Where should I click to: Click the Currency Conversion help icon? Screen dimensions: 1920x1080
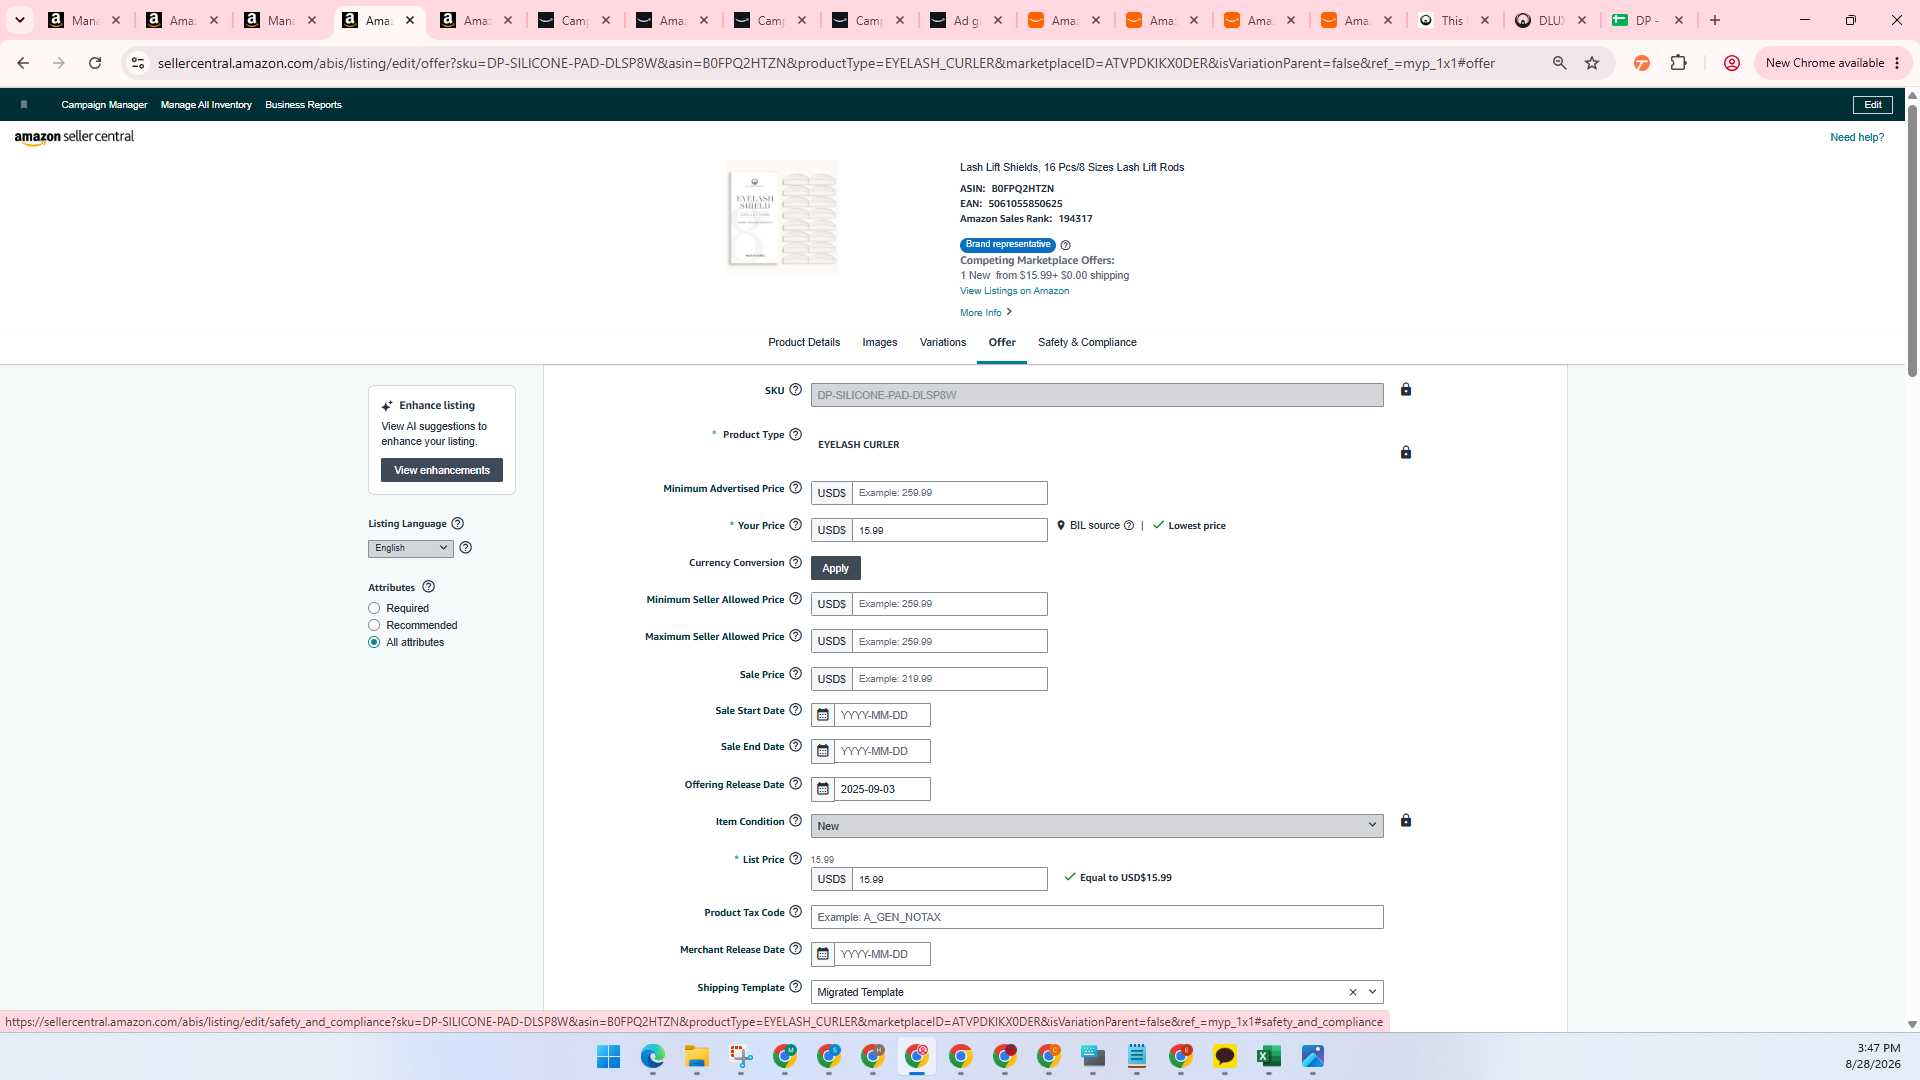[x=795, y=563]
